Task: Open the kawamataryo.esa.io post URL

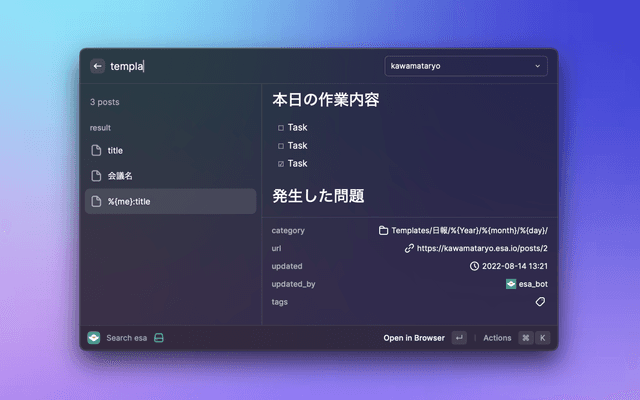Action: pyautogui.click(x=482, y=248)
